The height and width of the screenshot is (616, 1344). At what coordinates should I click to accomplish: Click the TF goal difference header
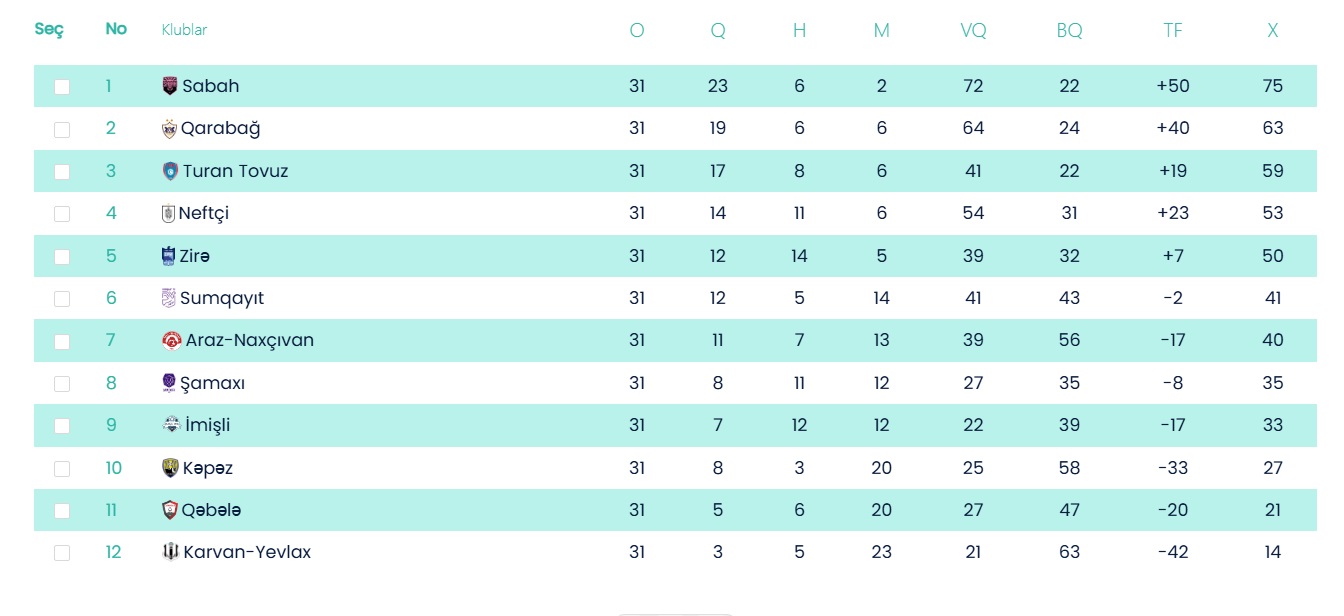(x=1173, y=31)
